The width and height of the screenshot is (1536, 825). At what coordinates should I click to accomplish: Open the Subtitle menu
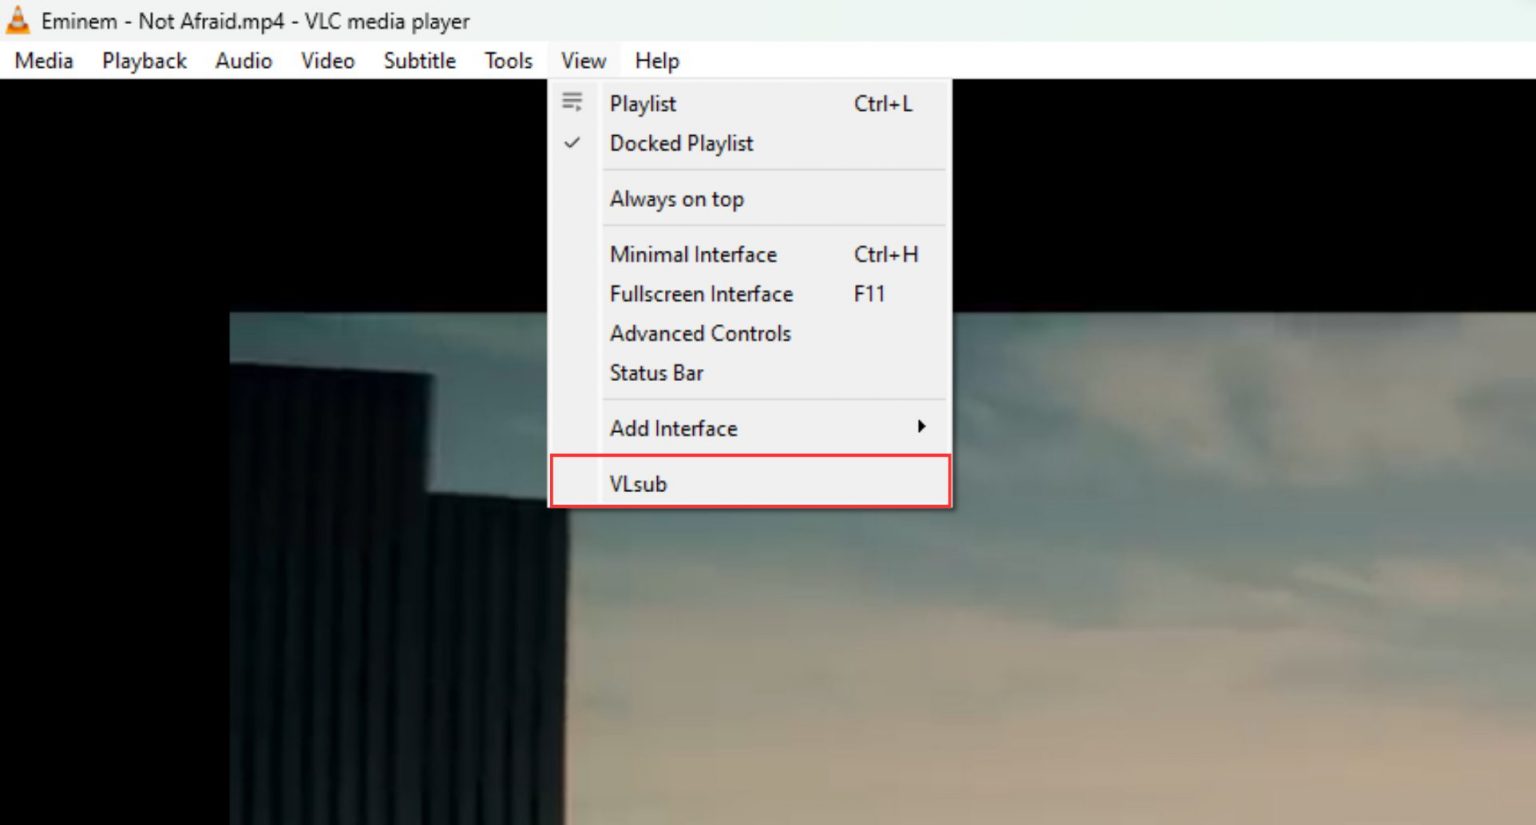(x=419, y=60)
